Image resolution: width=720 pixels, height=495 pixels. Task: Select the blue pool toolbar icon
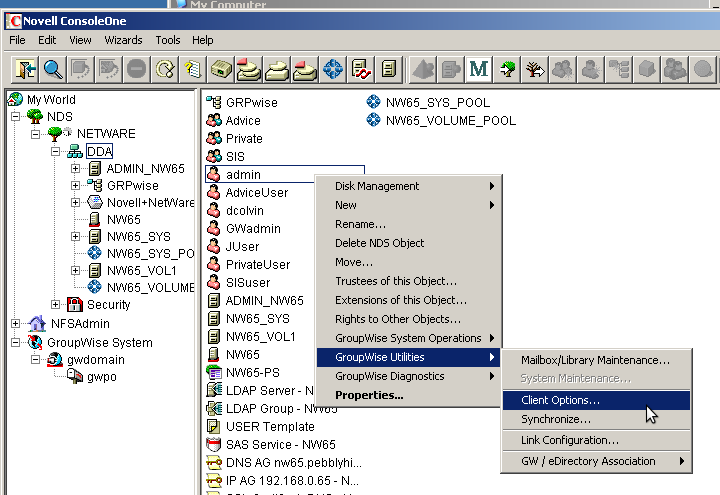333,69
